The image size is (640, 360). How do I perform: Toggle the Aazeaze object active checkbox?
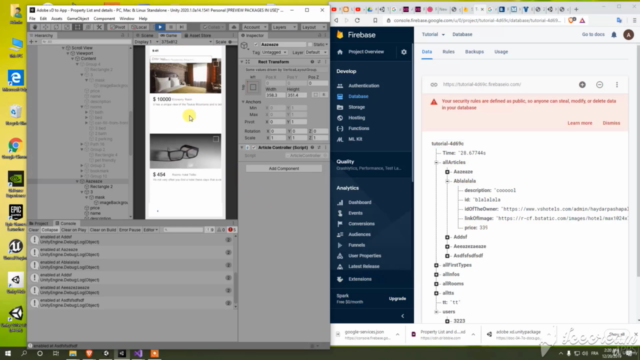pos(256,44)
